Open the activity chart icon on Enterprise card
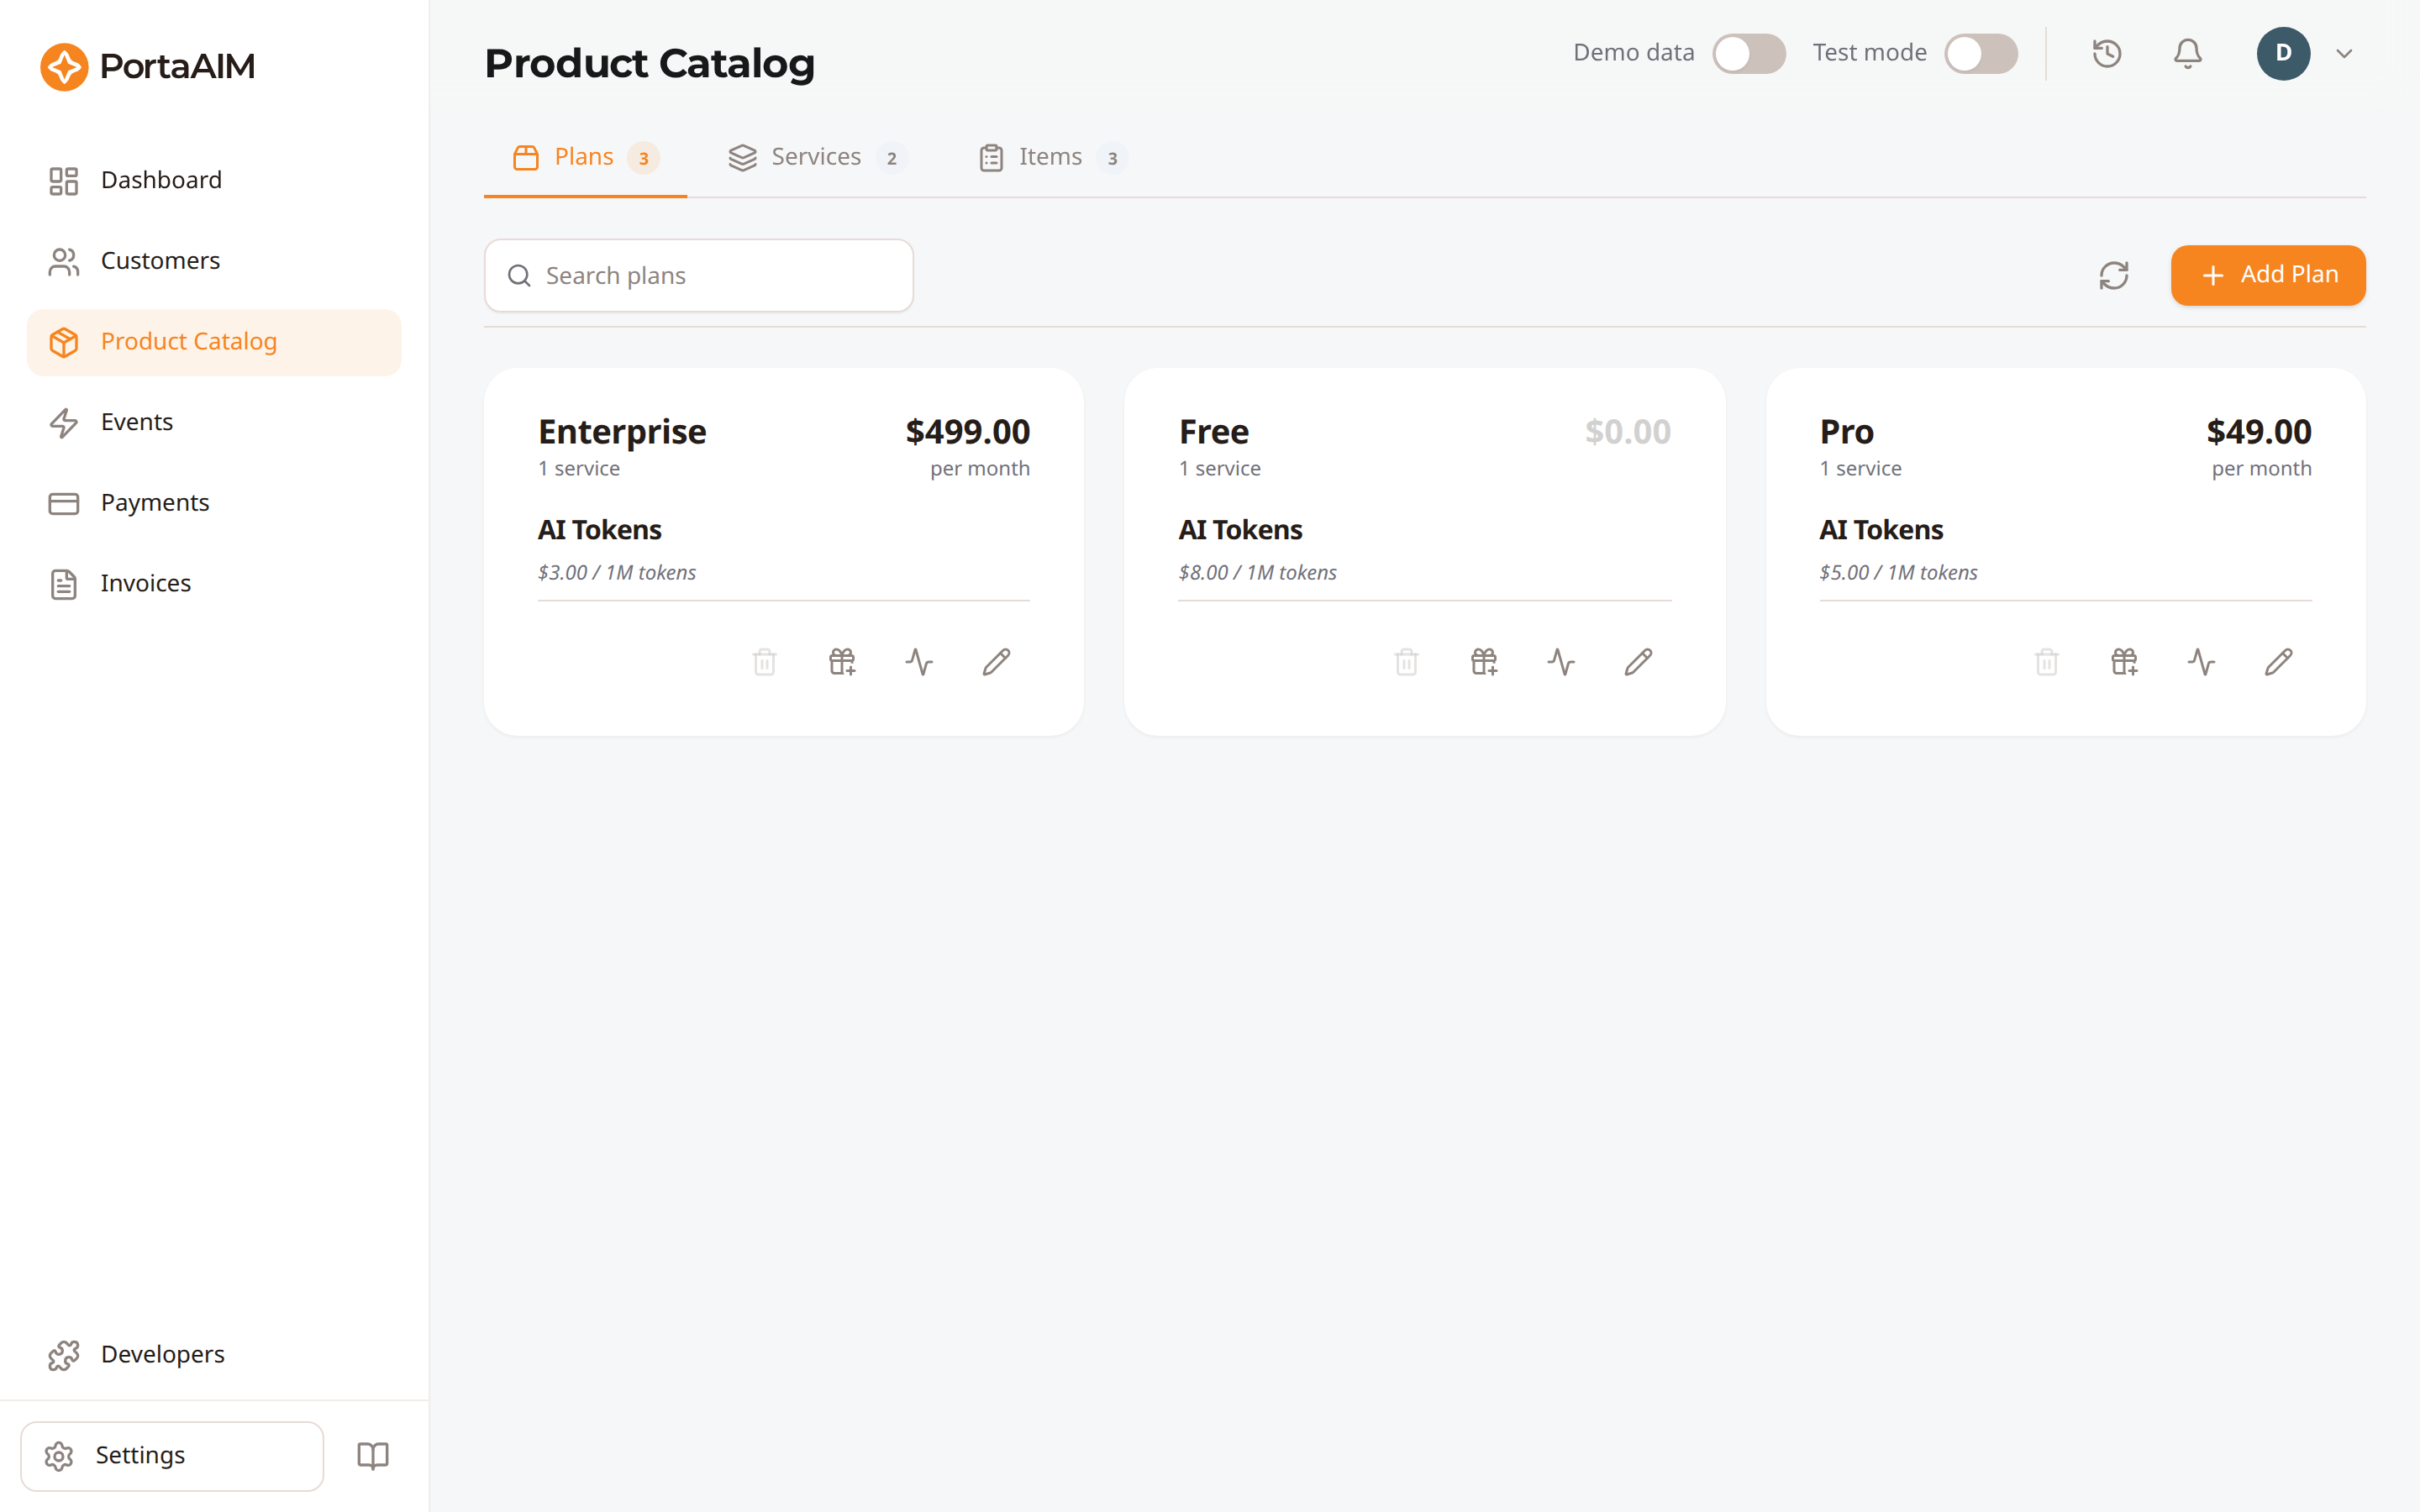 [x=919, y=662]
